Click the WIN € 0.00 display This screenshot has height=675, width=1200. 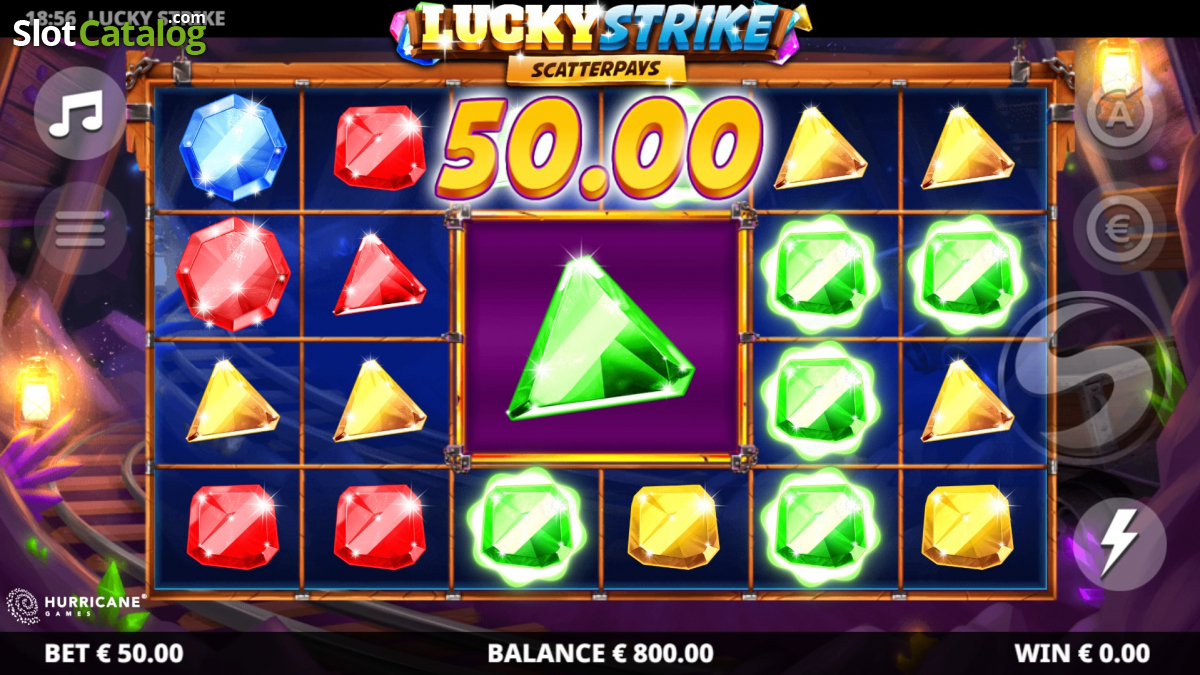[x=1082, y=654]
